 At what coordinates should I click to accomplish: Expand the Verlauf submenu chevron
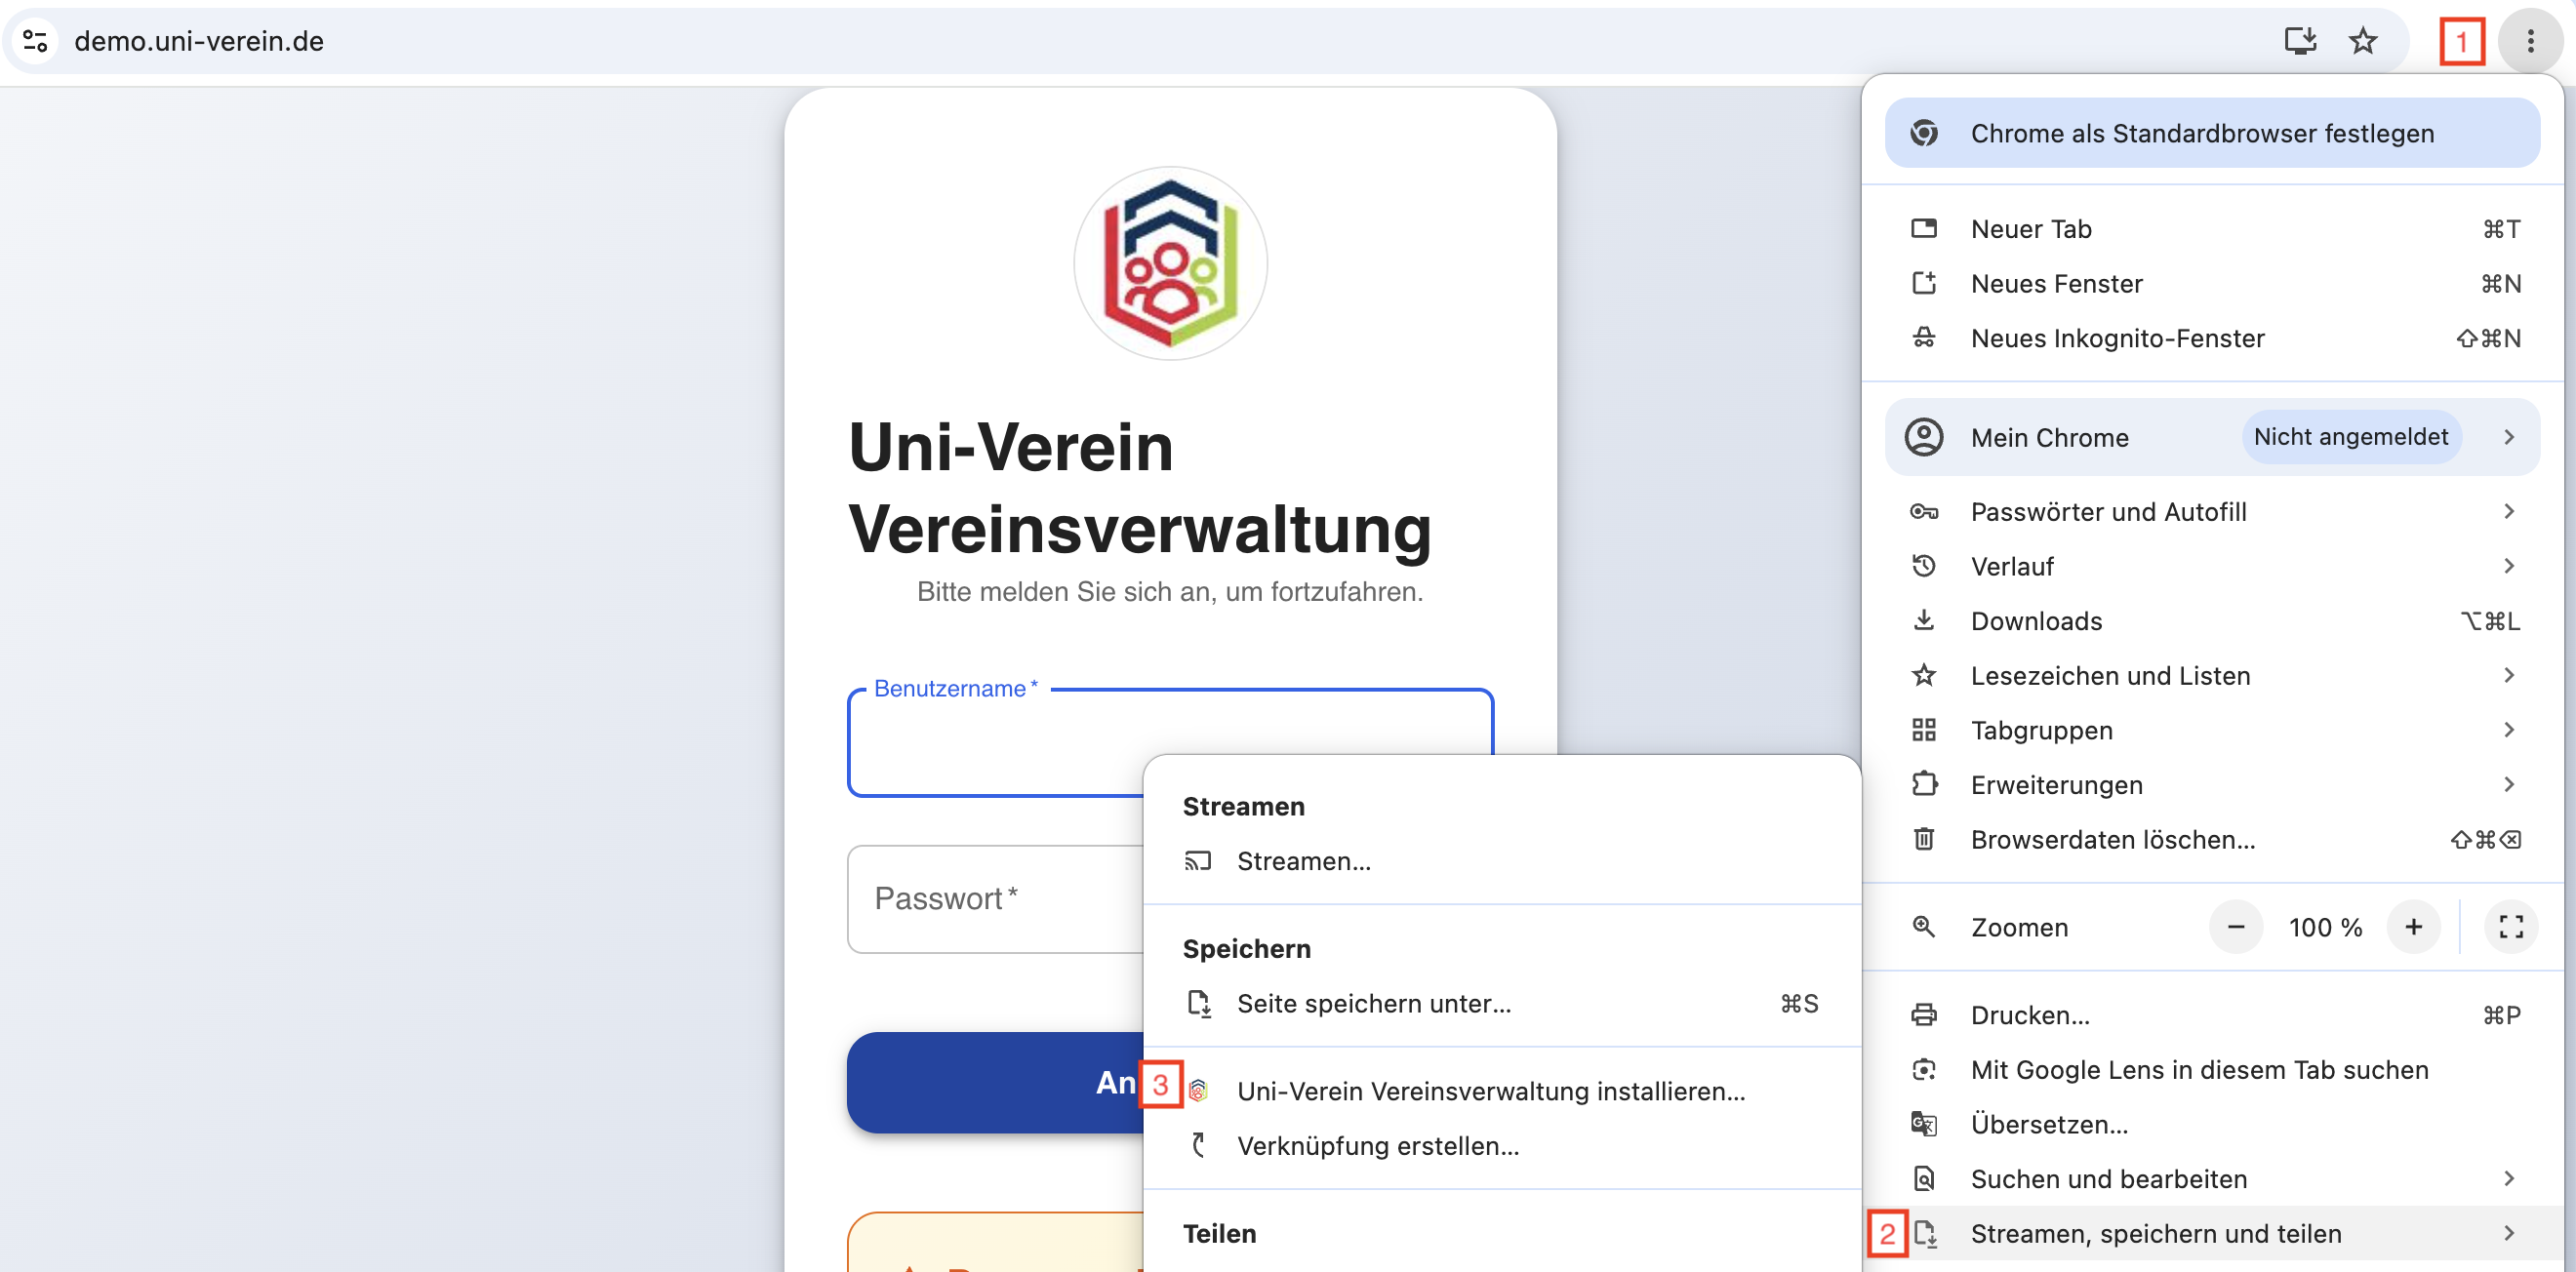coord(2508,566)
